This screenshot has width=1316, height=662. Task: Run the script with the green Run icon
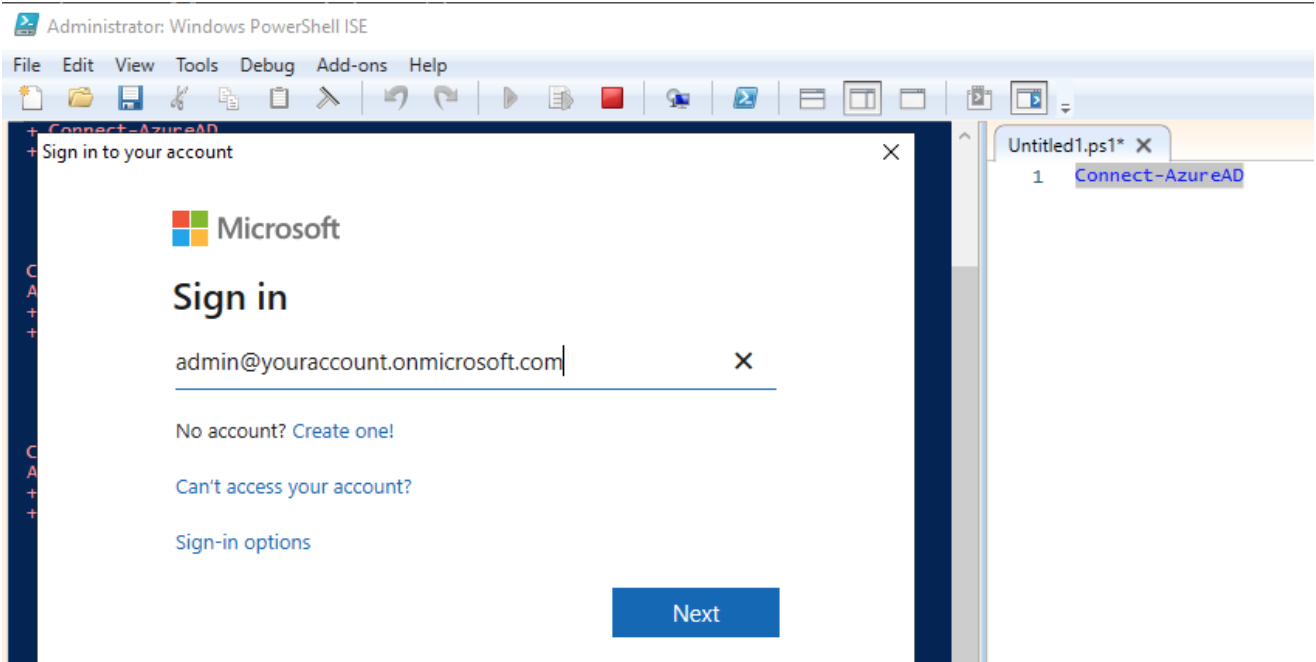[510, 97]
